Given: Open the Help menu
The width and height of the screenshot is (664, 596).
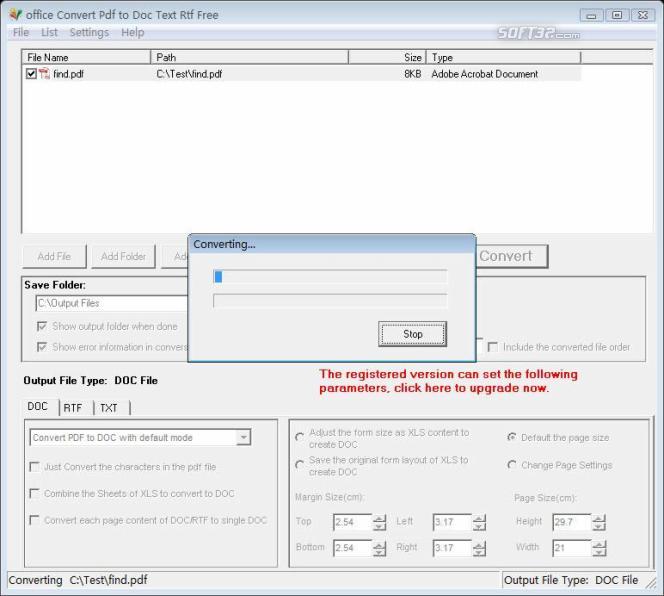Looking at the screenshot, I should (x=133, y=32).
